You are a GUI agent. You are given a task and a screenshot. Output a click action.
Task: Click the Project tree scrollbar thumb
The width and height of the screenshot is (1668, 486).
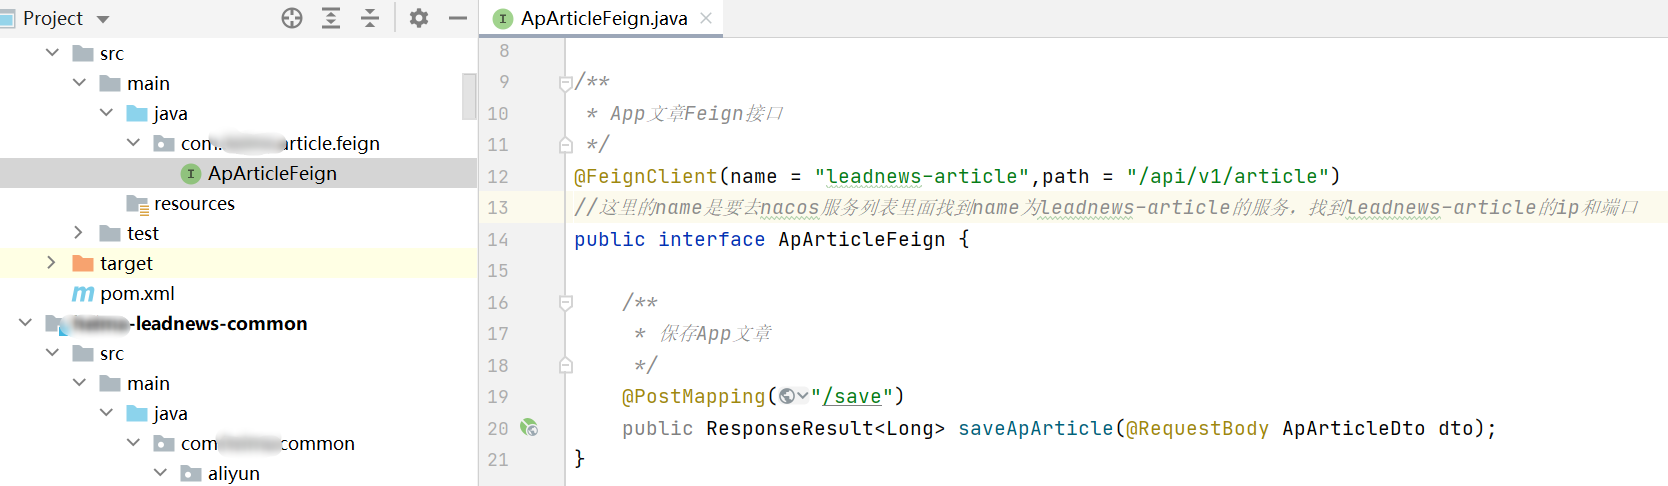click(469, 96)
